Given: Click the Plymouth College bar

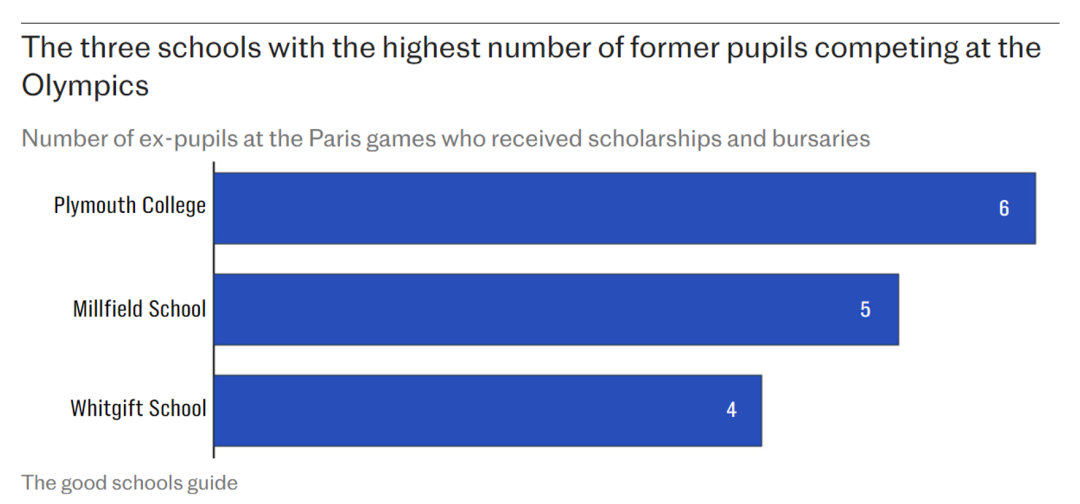Looking at the screenshot, I should point(624,208).
